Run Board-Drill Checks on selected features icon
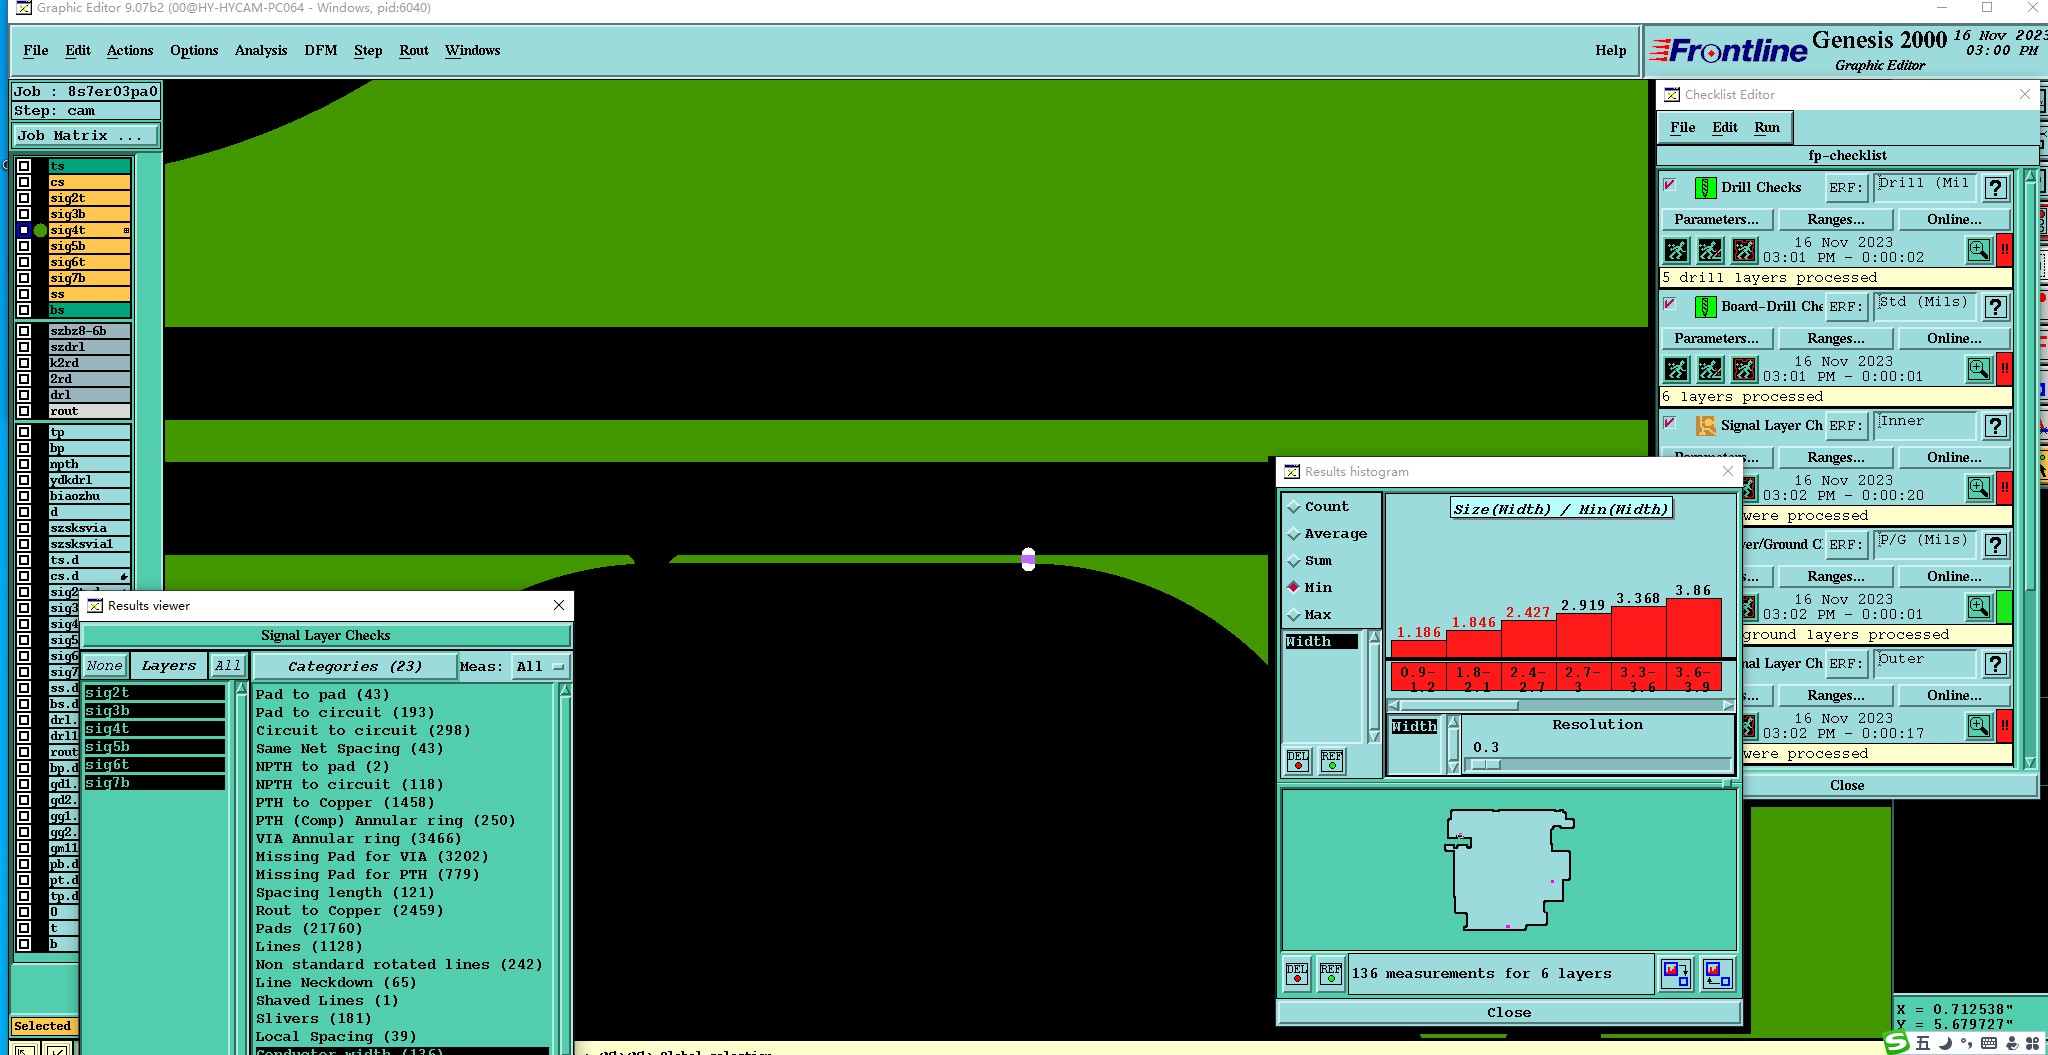The height and width of the screenshot is (1055, 2048). [x=1711, y=369]
